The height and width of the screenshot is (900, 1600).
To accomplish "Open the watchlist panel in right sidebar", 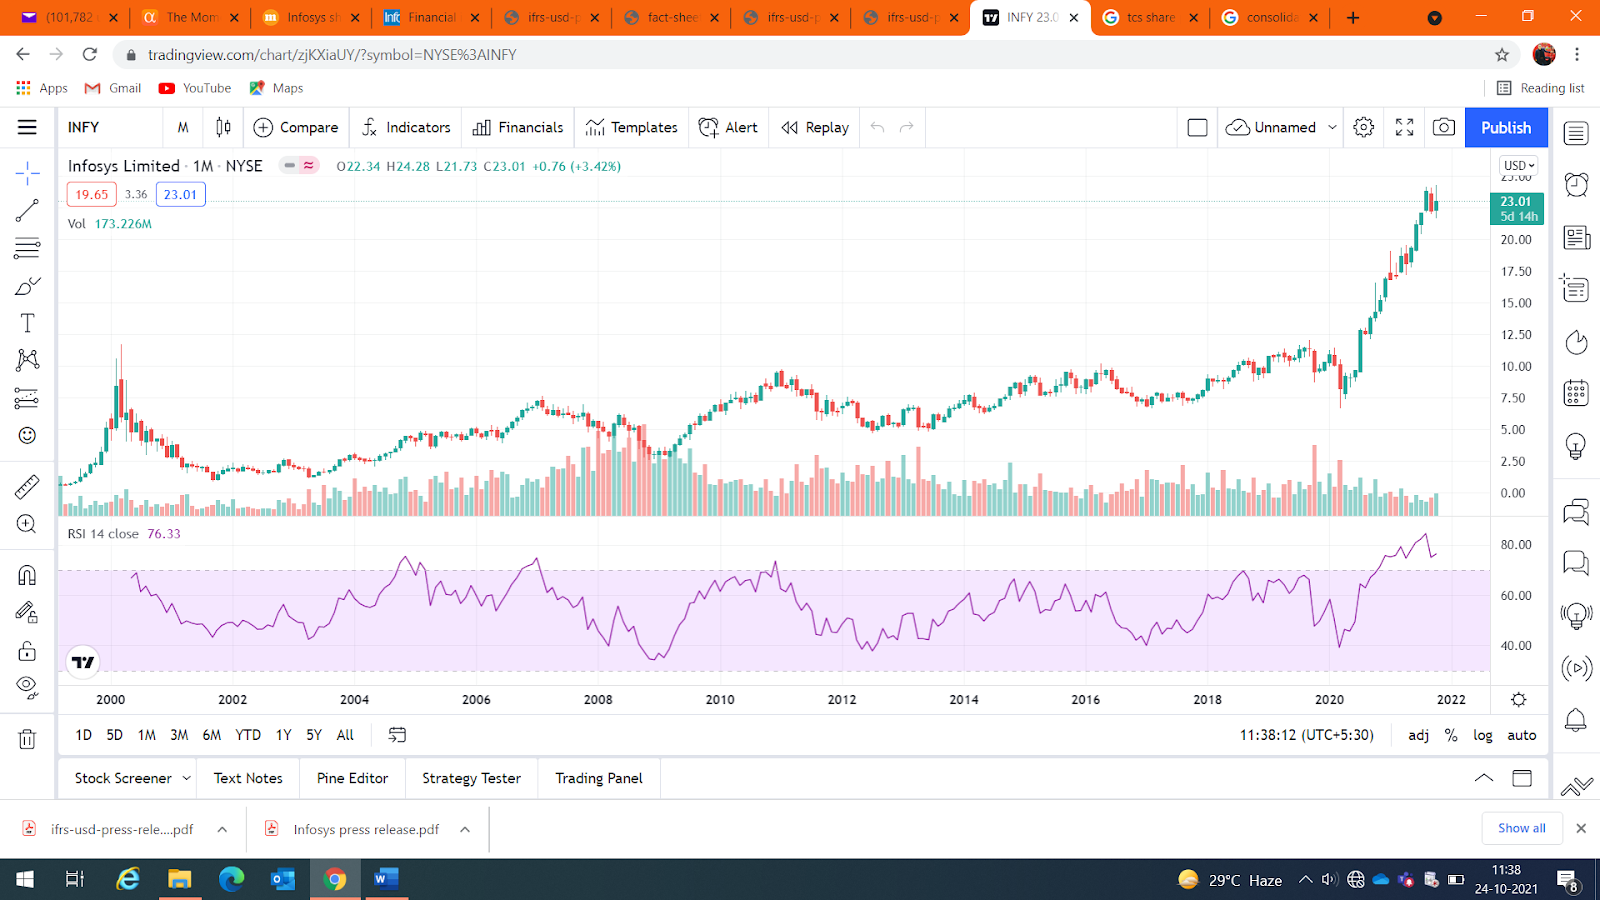I will [x=1576, y=133].
